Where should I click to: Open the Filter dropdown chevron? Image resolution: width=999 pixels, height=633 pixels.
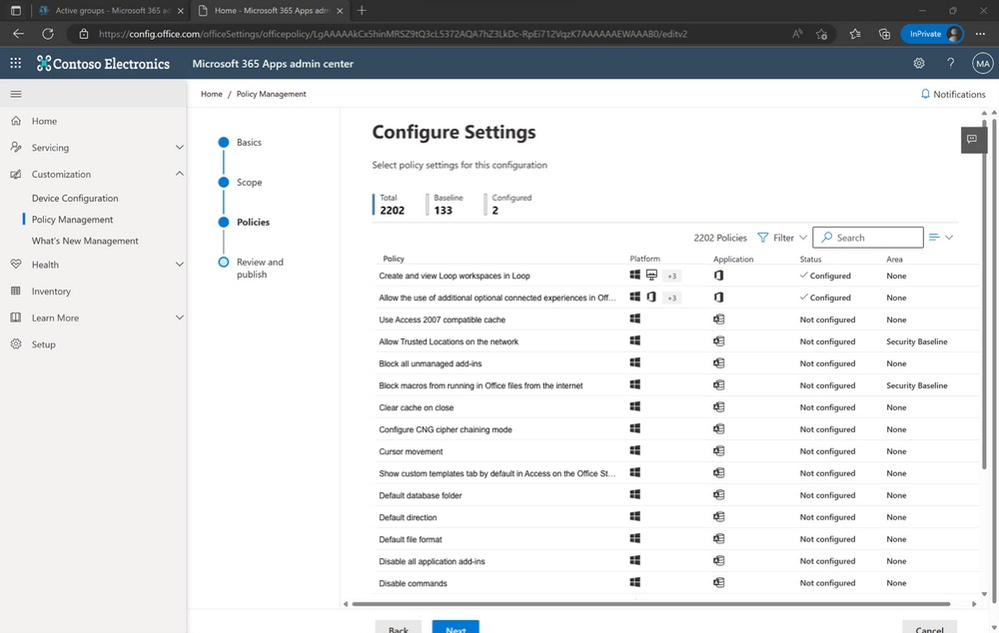pos(803,238)
